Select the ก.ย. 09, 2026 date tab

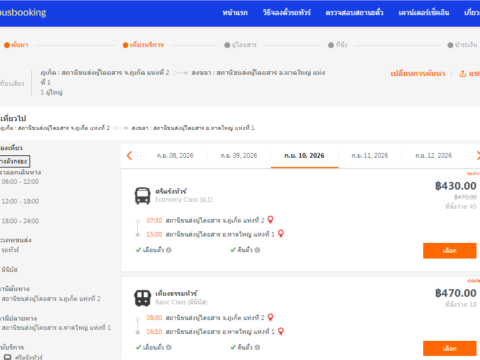239,156
